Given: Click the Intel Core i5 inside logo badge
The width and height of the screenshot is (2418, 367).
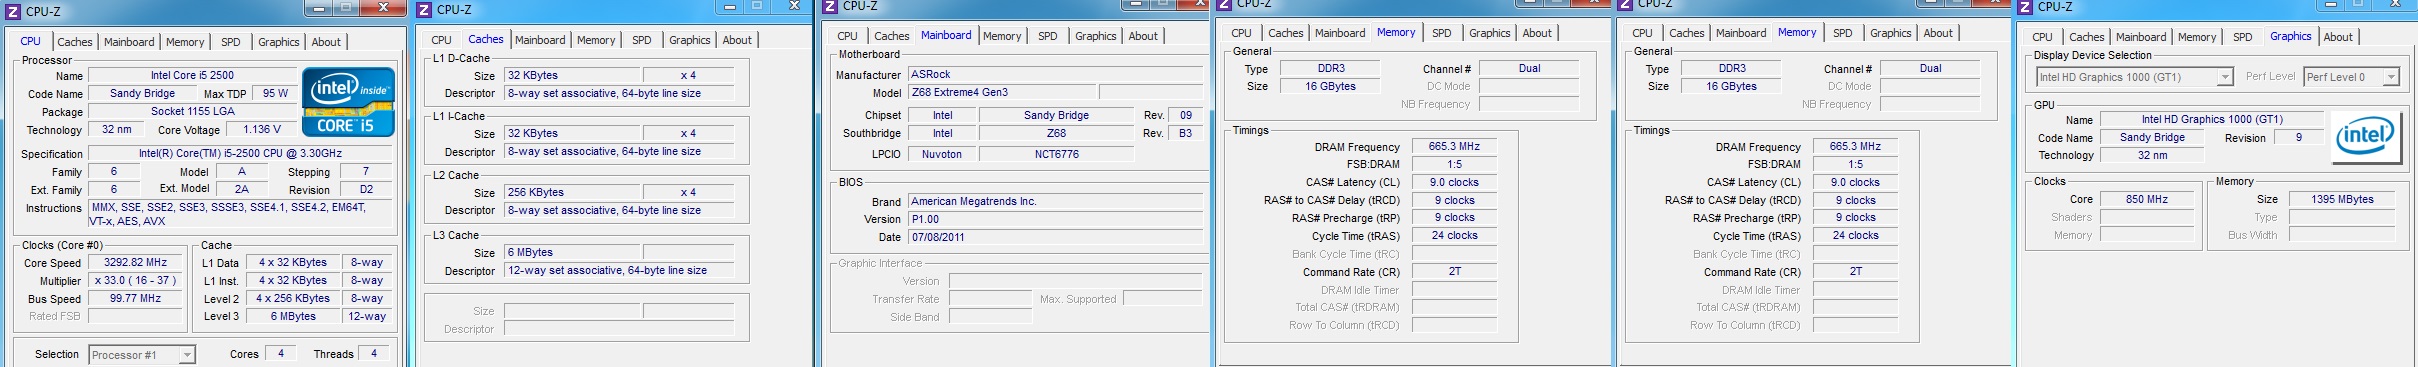Looking at the screenshot, I should coord(348,101).
